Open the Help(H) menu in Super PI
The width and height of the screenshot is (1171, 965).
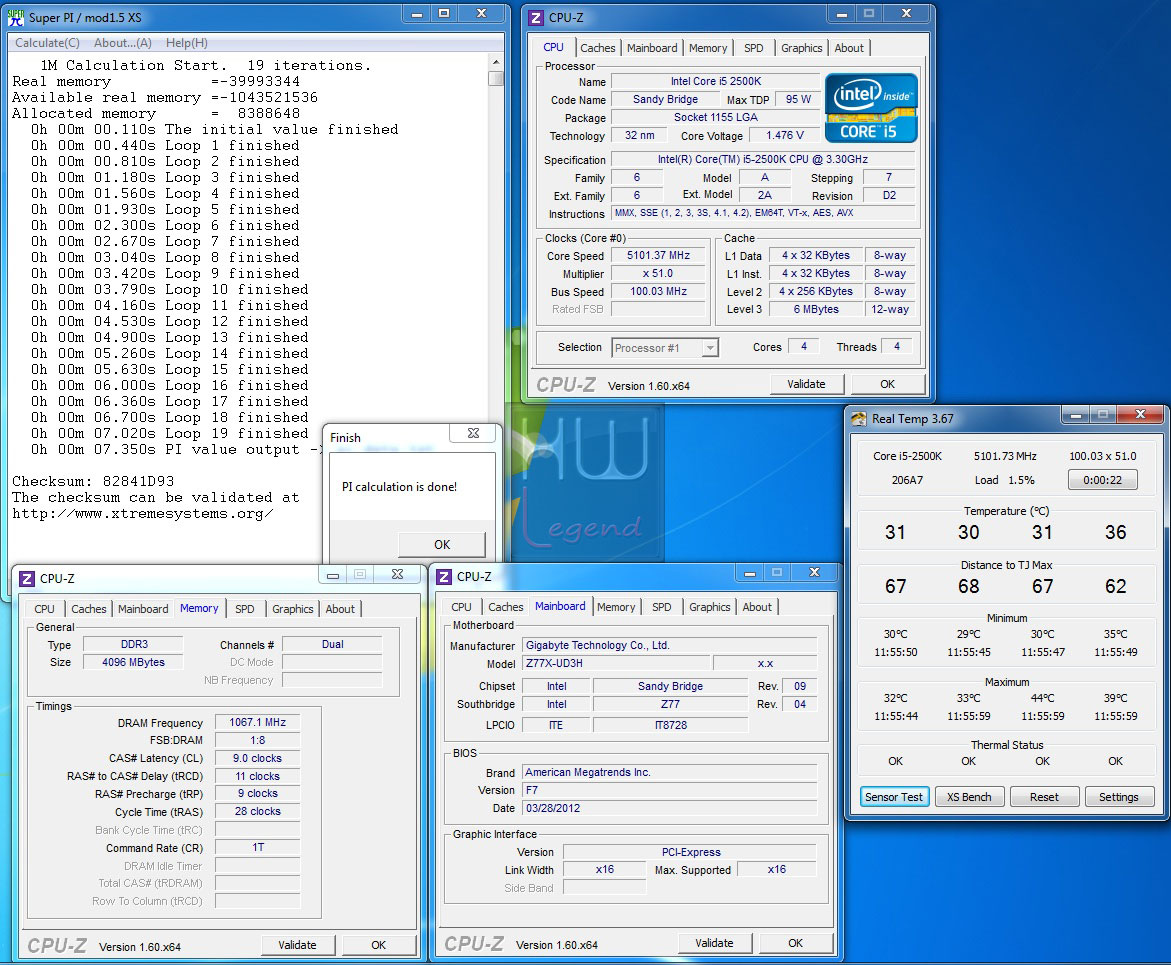(187, 43)
